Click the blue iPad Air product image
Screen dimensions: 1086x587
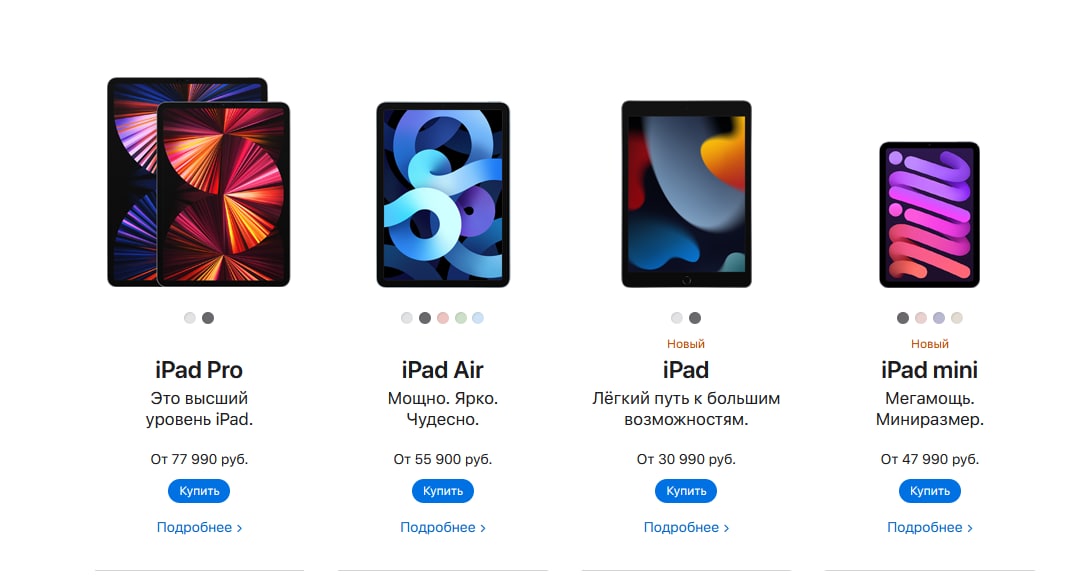click(443, 195)
